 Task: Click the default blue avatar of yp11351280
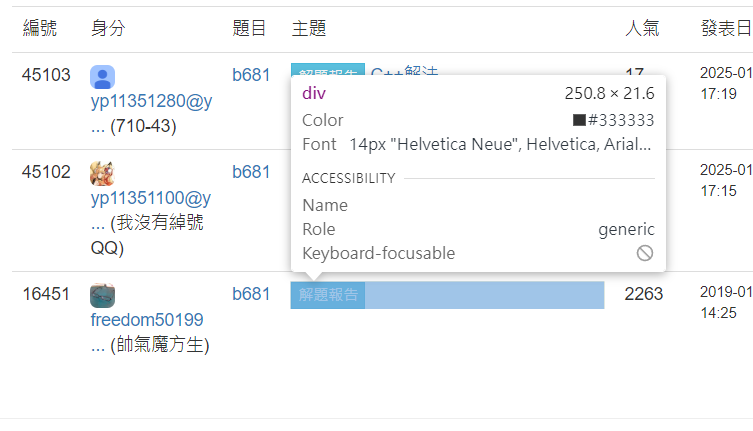tap(102, 77)
